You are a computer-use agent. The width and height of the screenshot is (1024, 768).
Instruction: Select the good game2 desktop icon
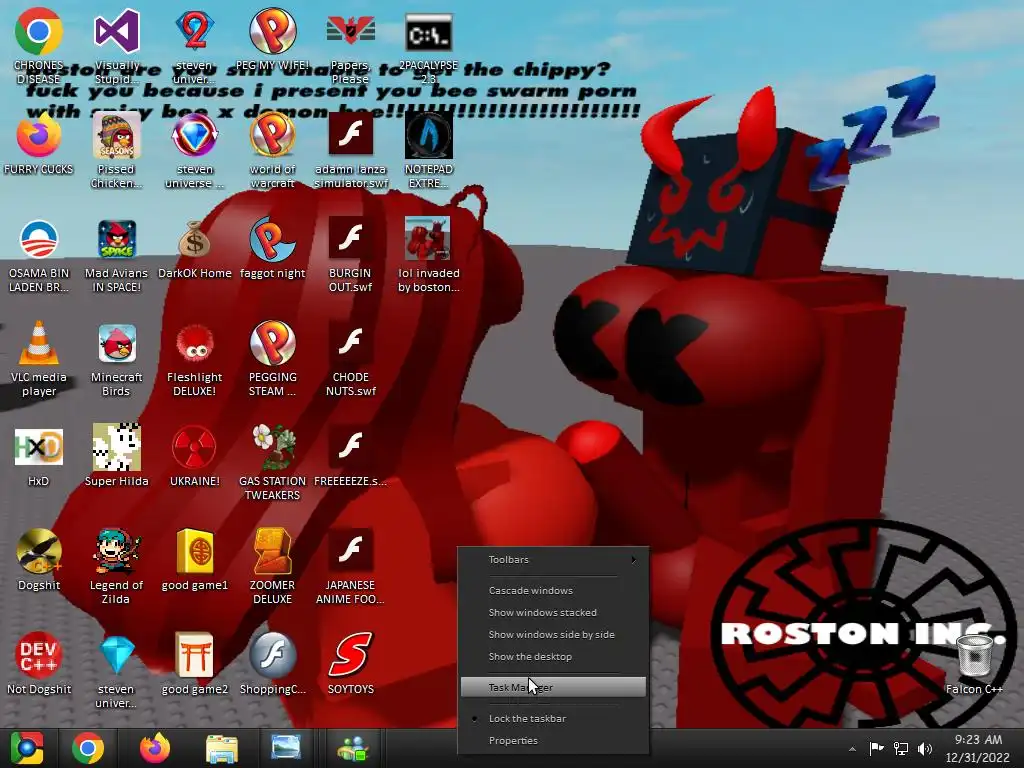click(x=195, y=664)
